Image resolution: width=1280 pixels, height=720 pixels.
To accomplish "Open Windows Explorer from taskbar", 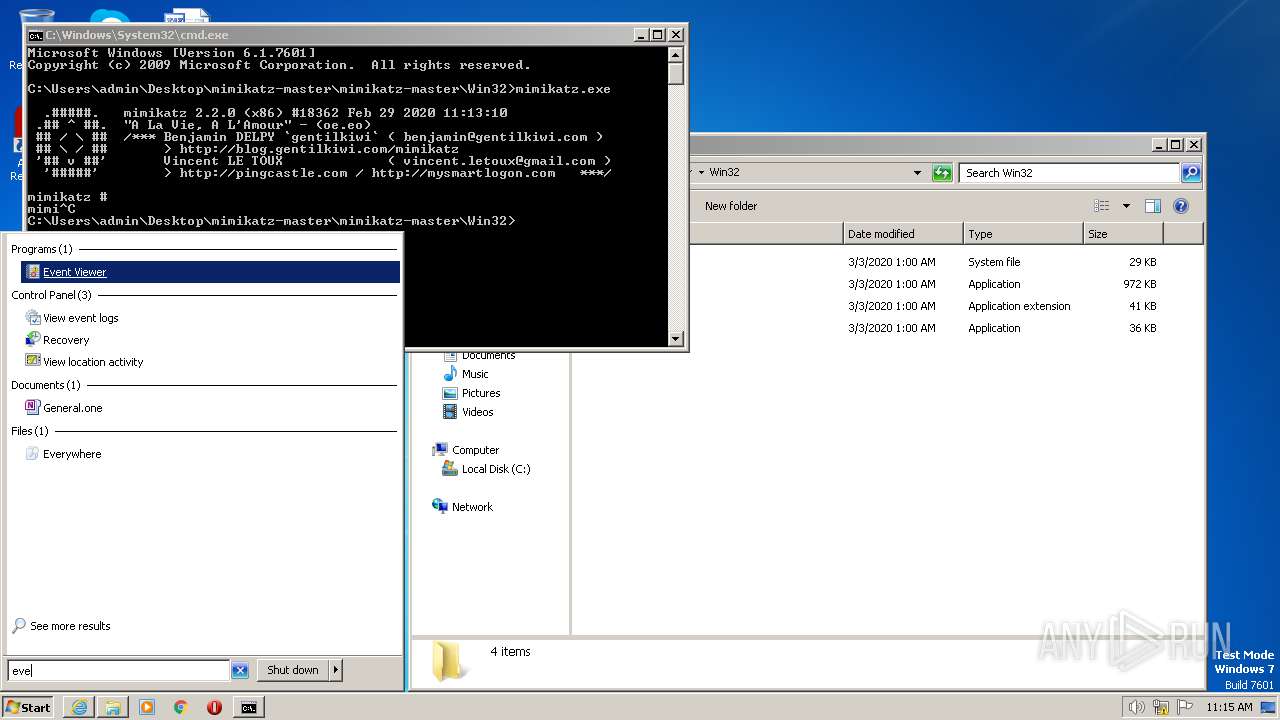I will pyautogui.click(x=113, y=707).
